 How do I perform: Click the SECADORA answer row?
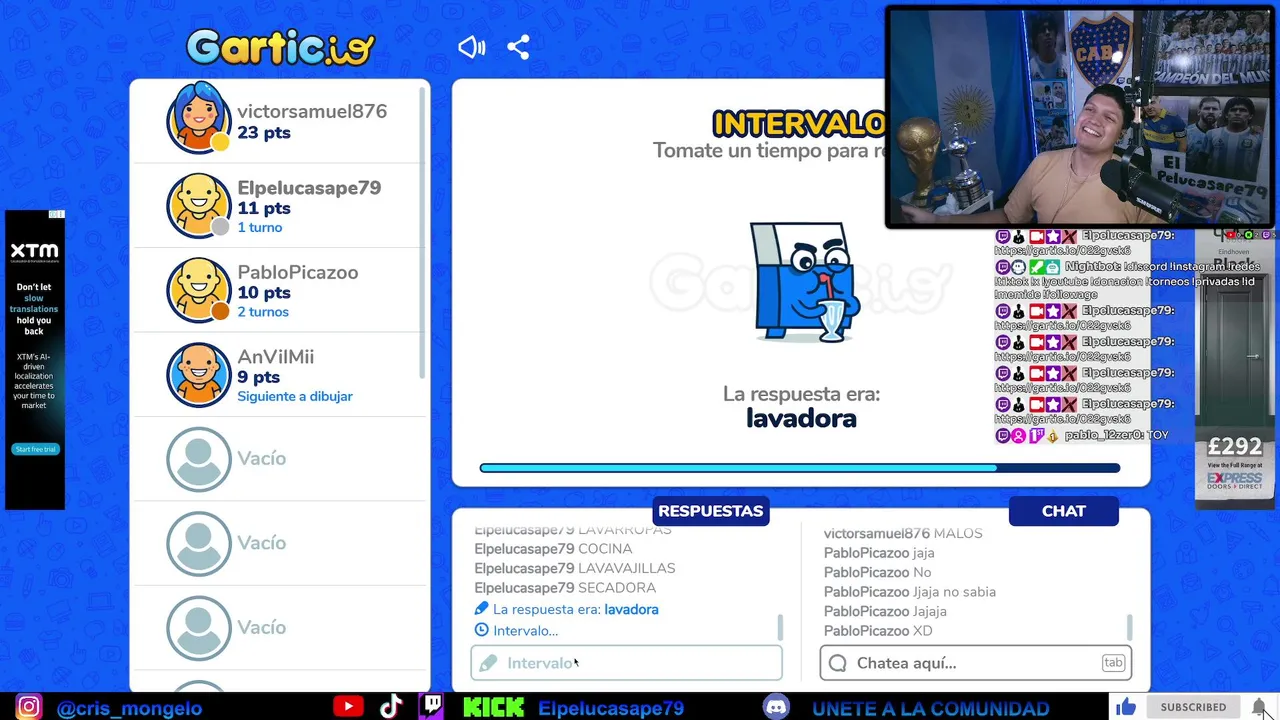(x=565, y=588)
